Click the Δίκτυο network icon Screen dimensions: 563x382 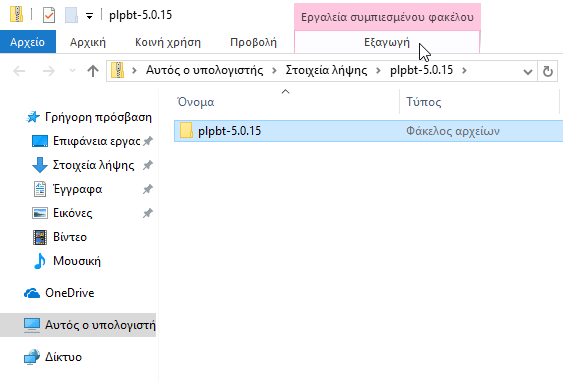pyautogui.click(x=32, y=357)
